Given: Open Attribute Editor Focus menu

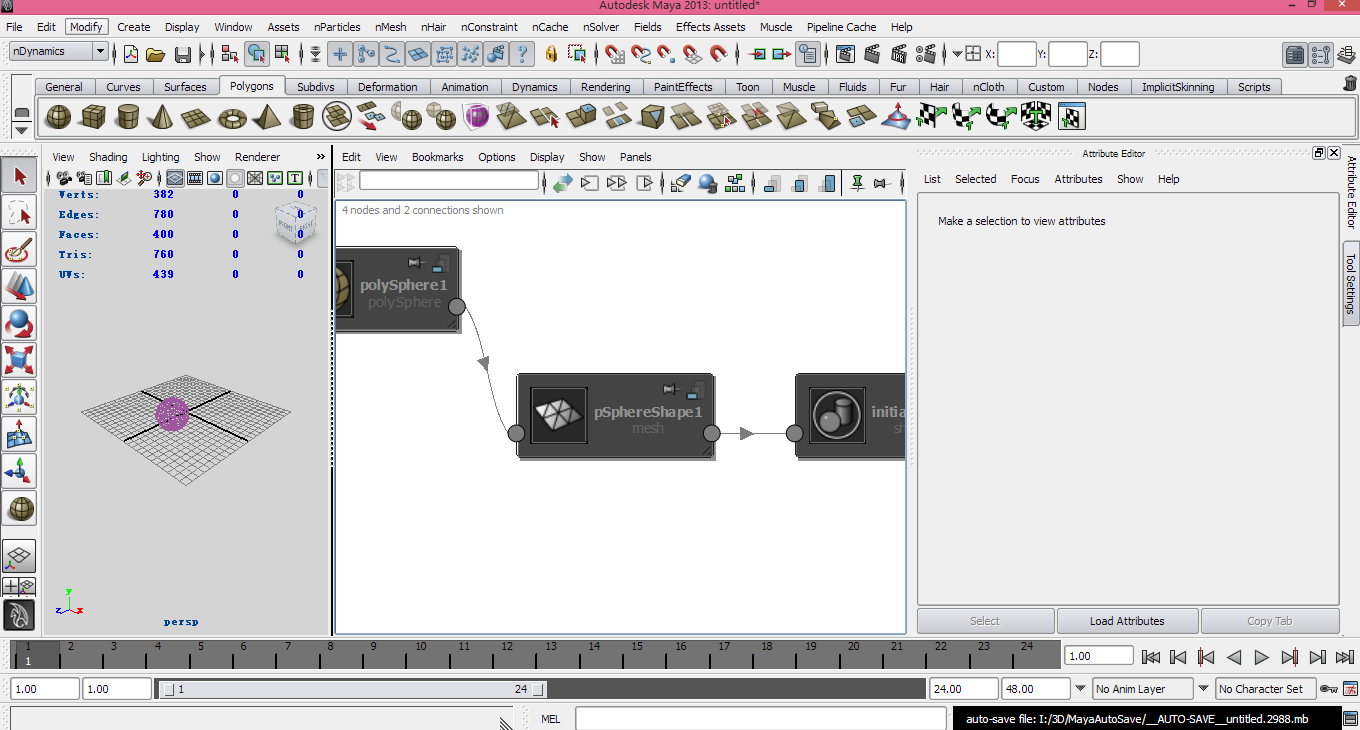Looking at the screenshot, I should (1025, 179).
